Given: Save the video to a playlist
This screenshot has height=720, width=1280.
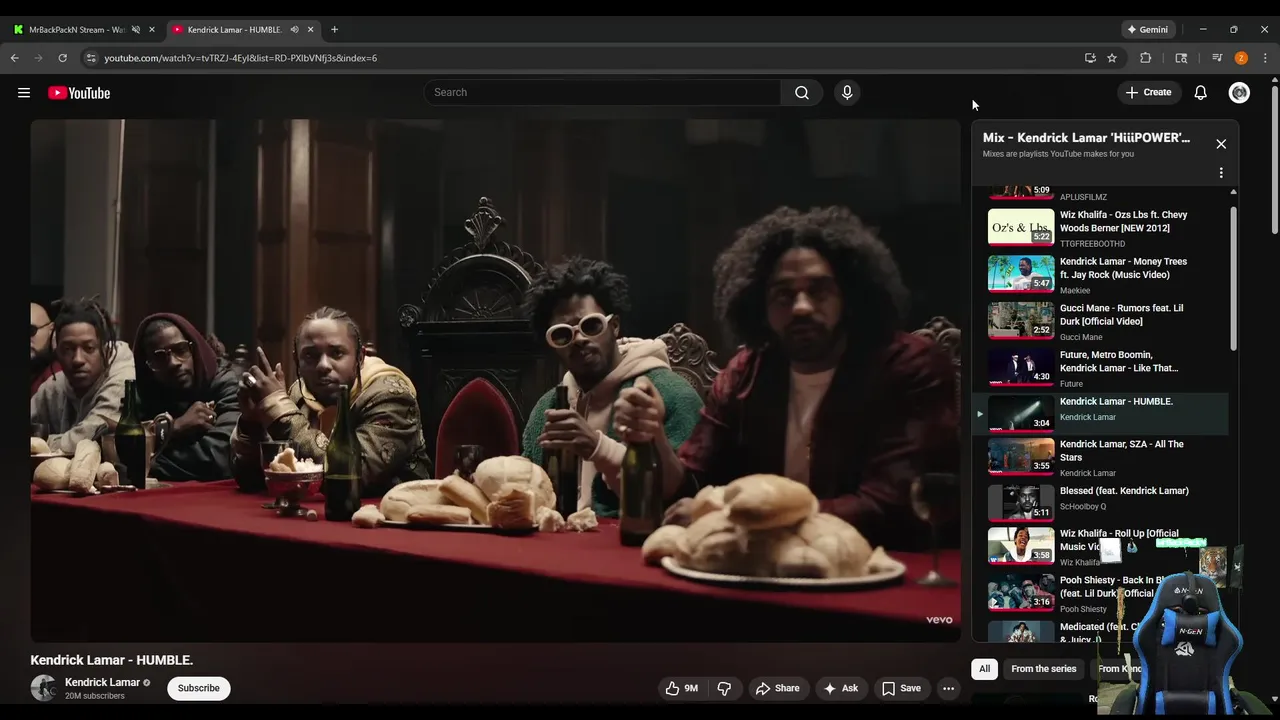Looking at the screenshot, I should [900, 688].
